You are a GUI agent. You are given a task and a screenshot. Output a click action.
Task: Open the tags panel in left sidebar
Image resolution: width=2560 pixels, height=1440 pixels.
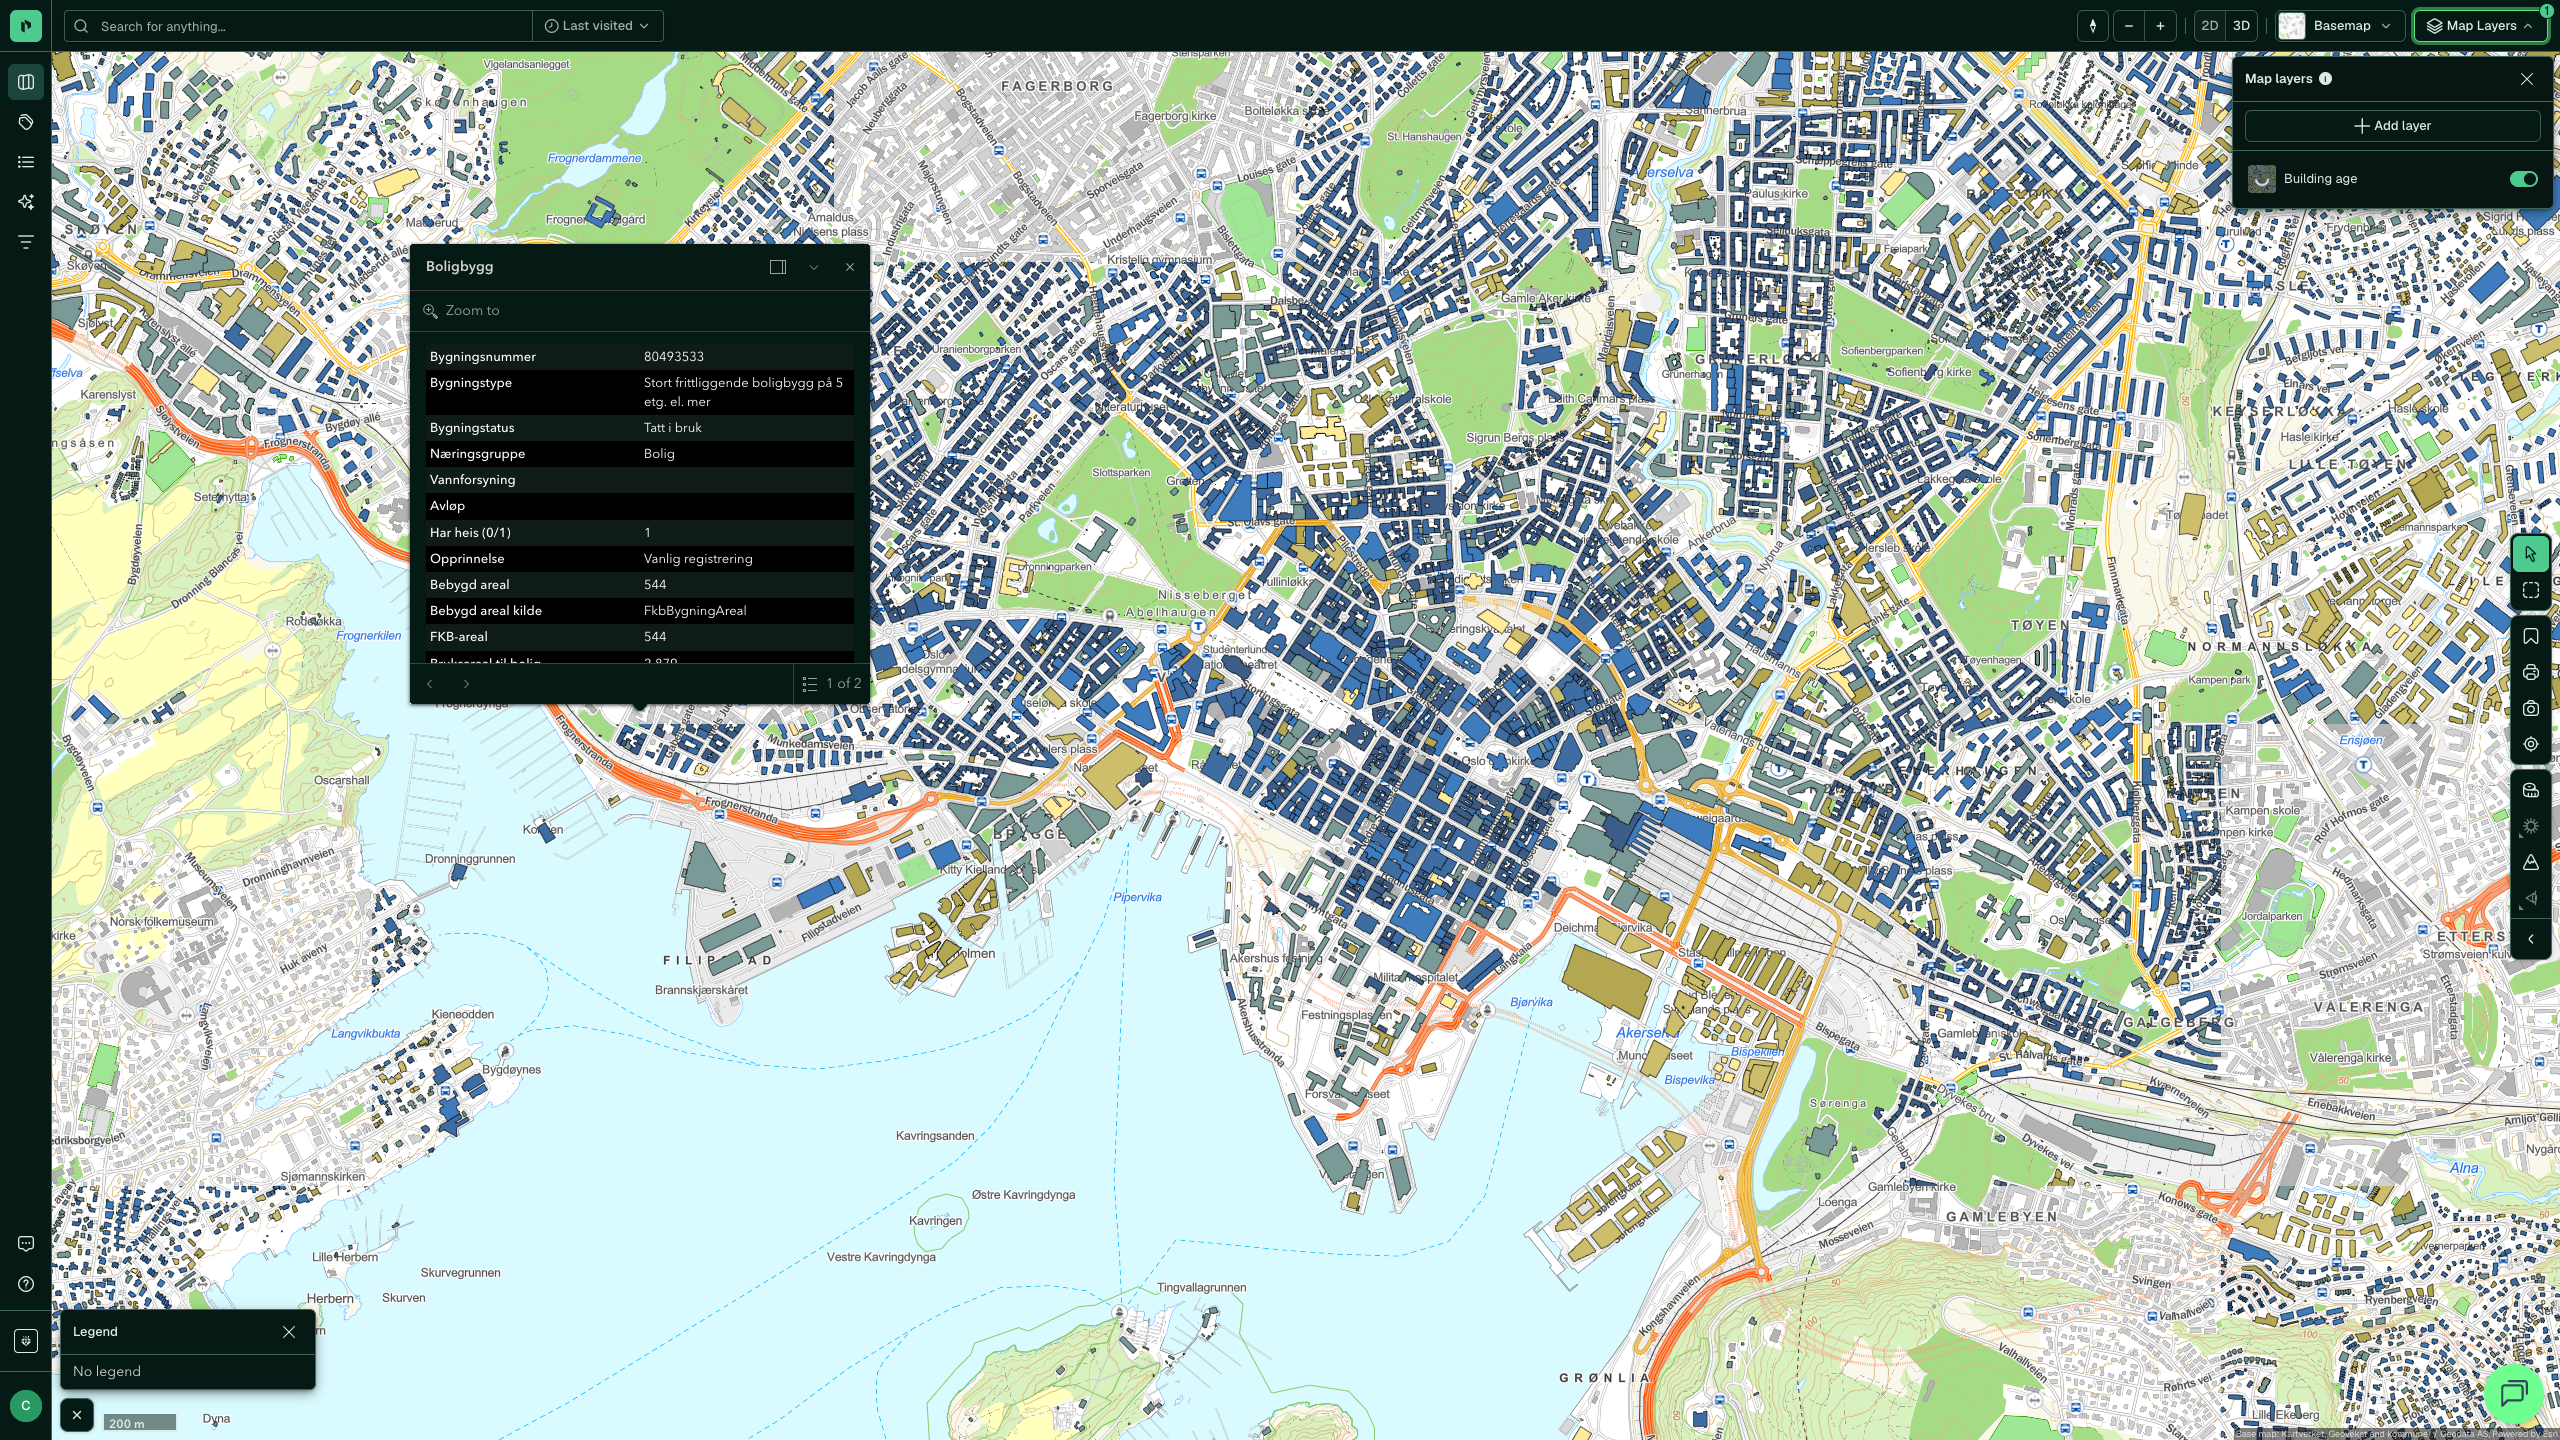coord(26,122)
